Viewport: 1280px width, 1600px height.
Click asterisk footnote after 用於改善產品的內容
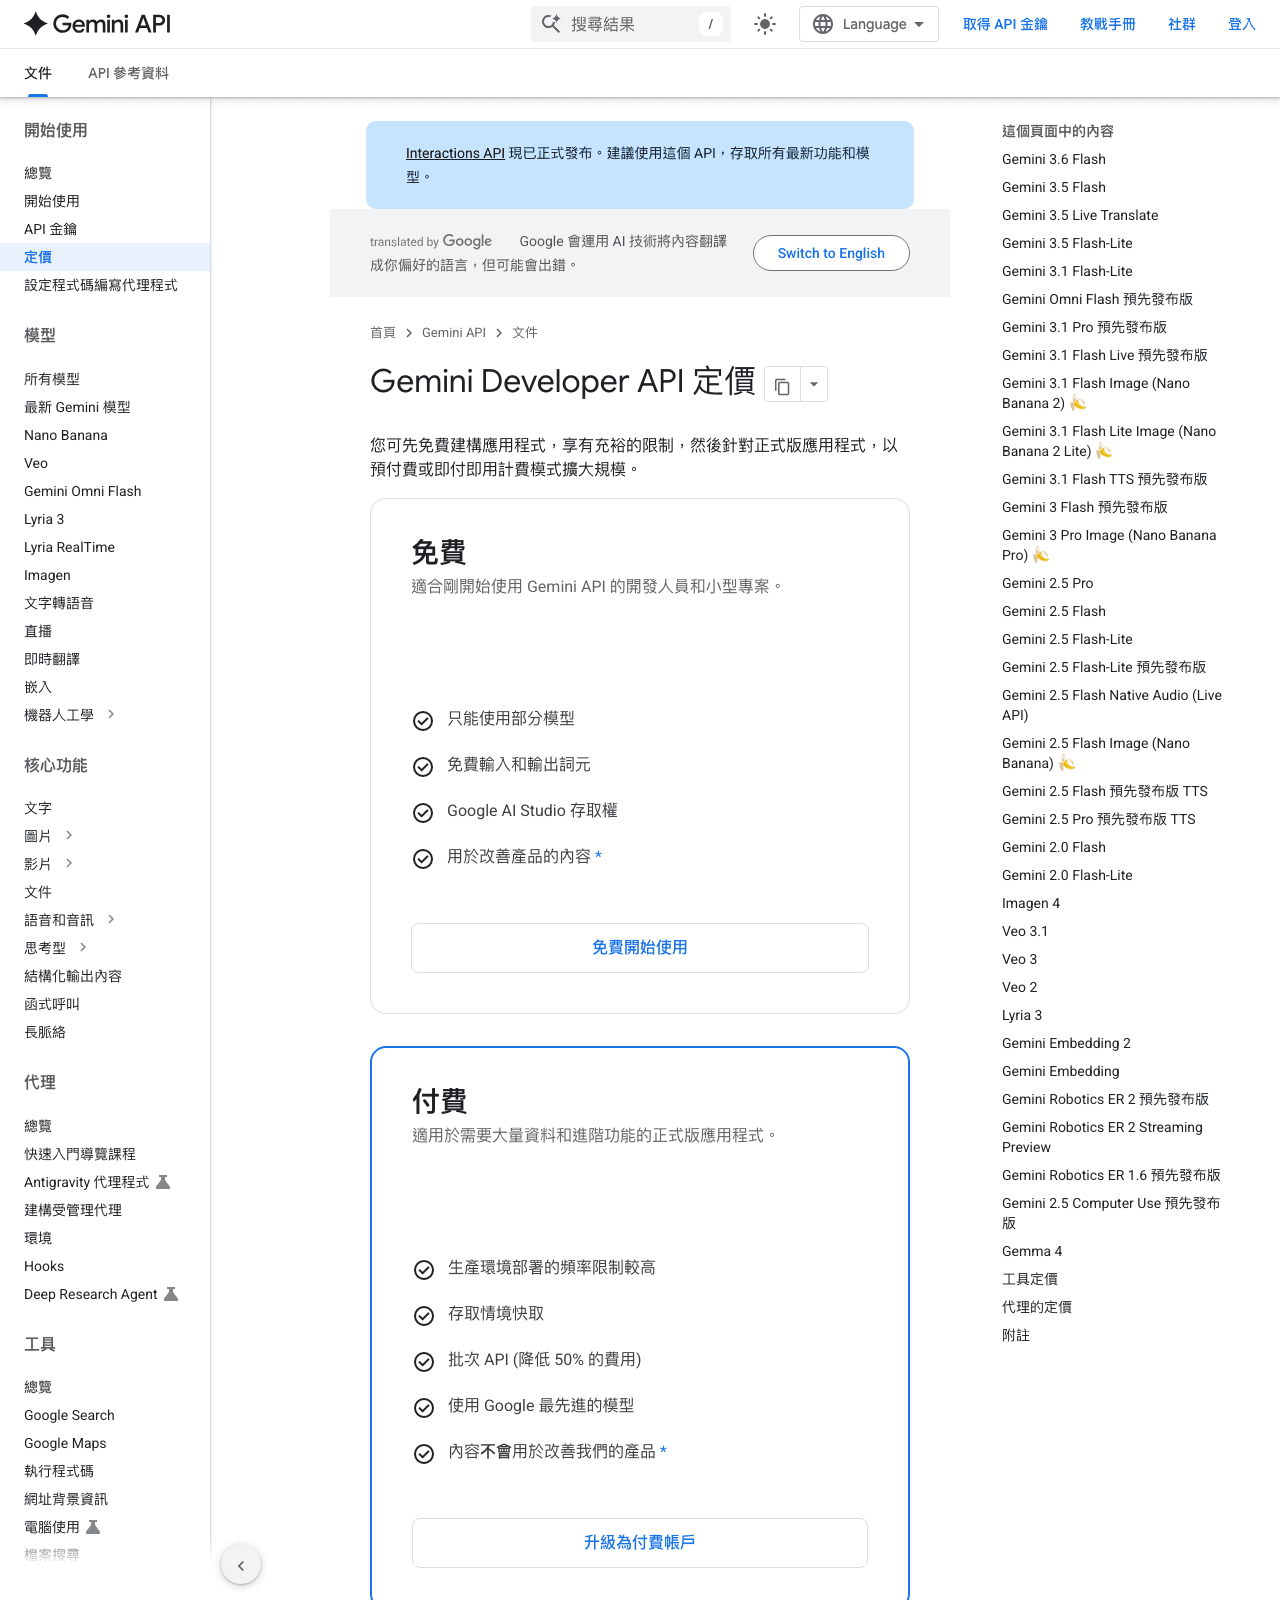[x=598, y=857]
